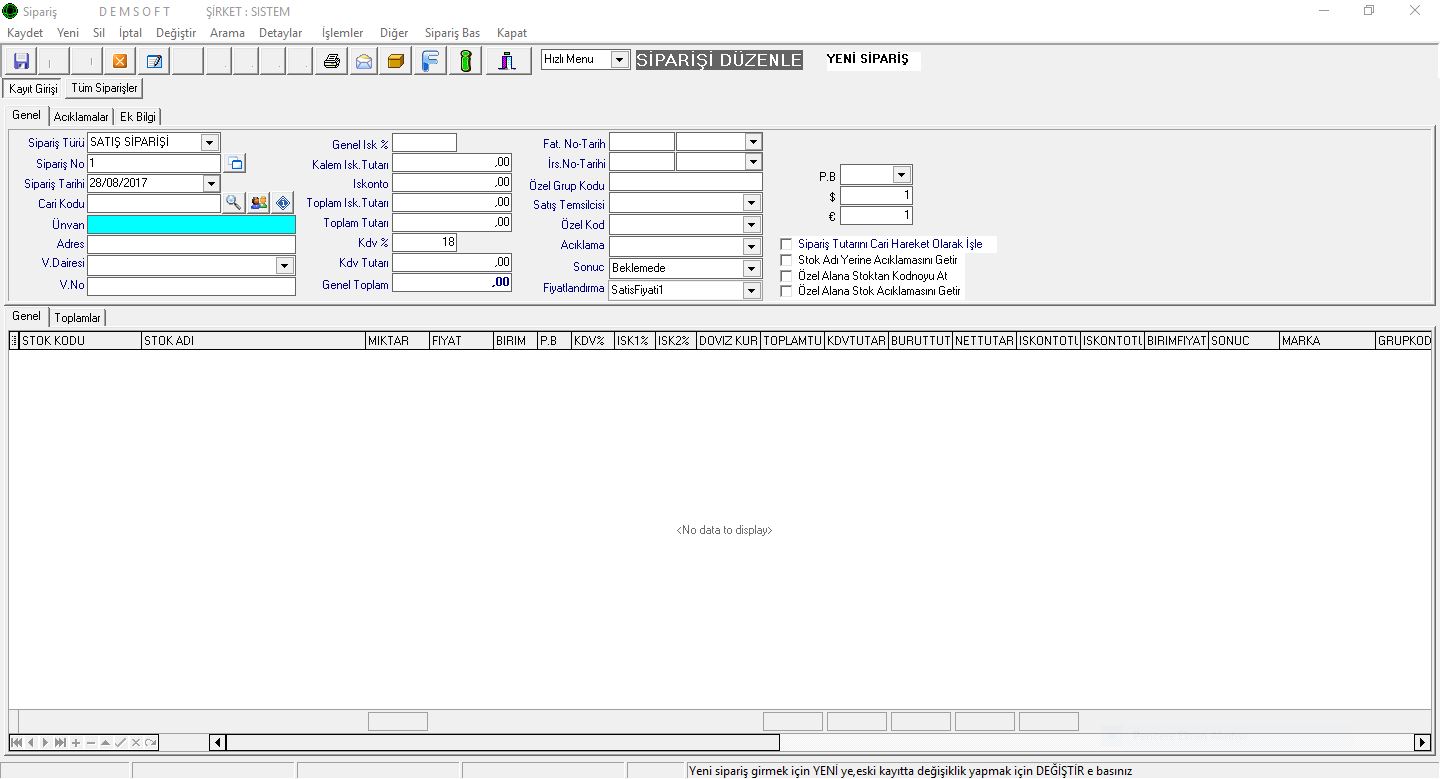Click the green info icon in toolbar
This screenshot has width=1440, height=779.
[465, 61]
